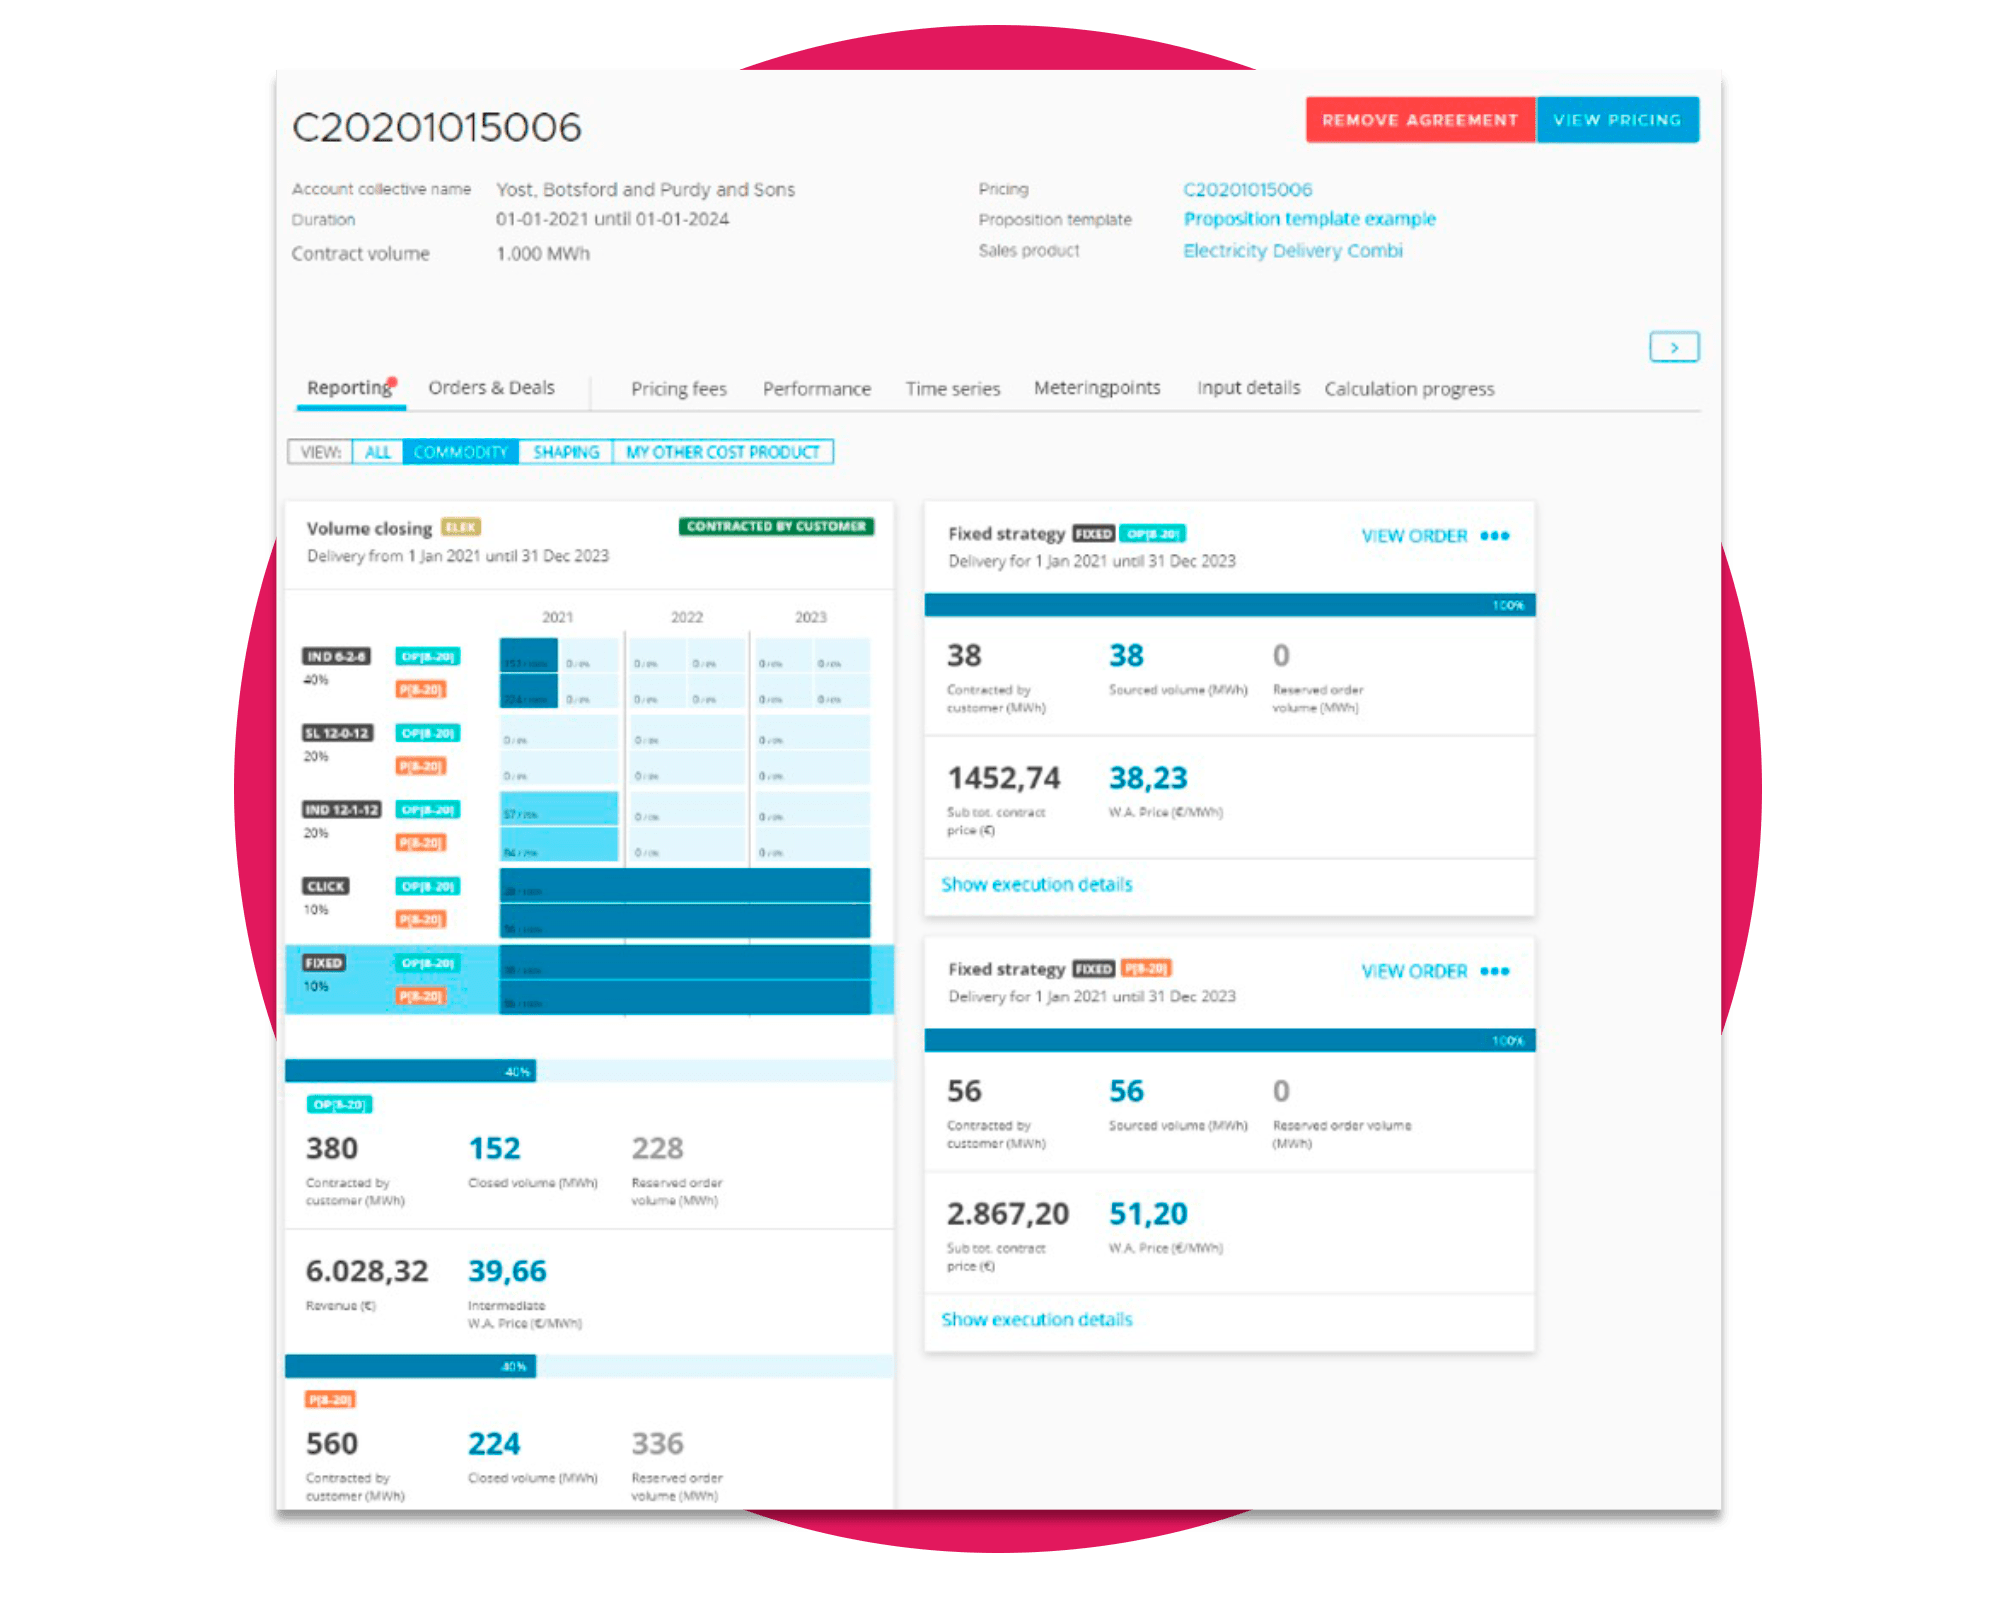The height and width of the screenshot is (1600, 2000).
Task: View order for P[8-20] fixed strategy
Action: (1414, 971)
